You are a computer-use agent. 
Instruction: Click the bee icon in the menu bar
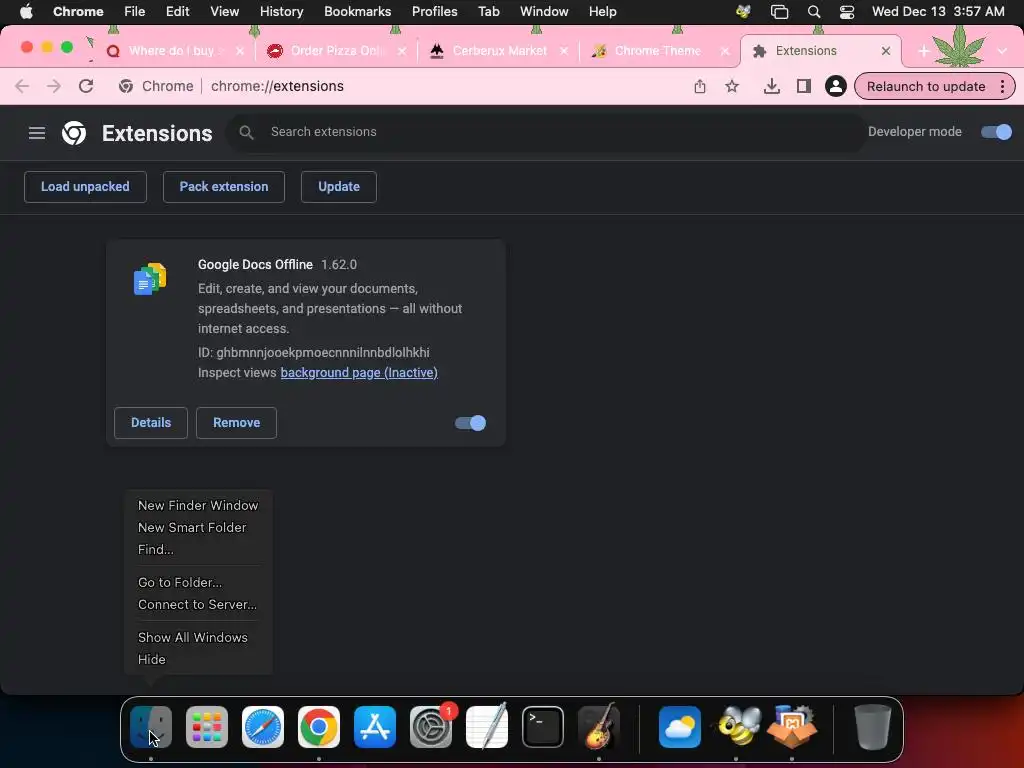tap(743, 12)
